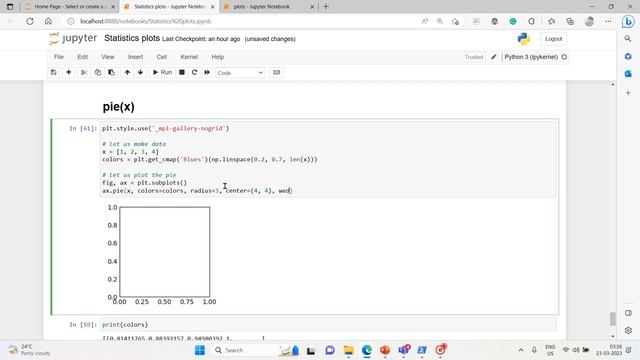This screenshot has height=360, width=640.
Task: Open the browser Settings and more menu
Action: pyautogui.click(x=608, y=21)
